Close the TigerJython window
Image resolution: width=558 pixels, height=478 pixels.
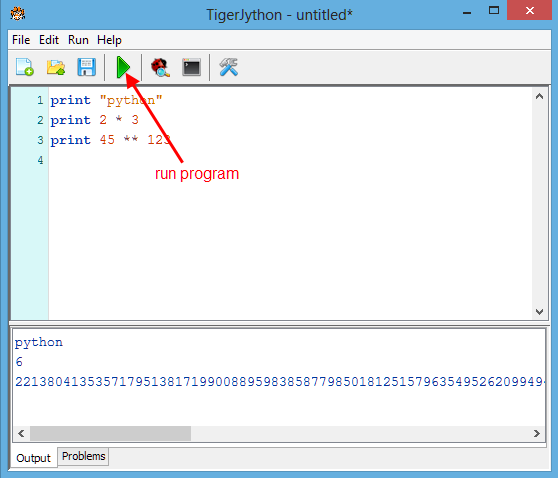530,11
